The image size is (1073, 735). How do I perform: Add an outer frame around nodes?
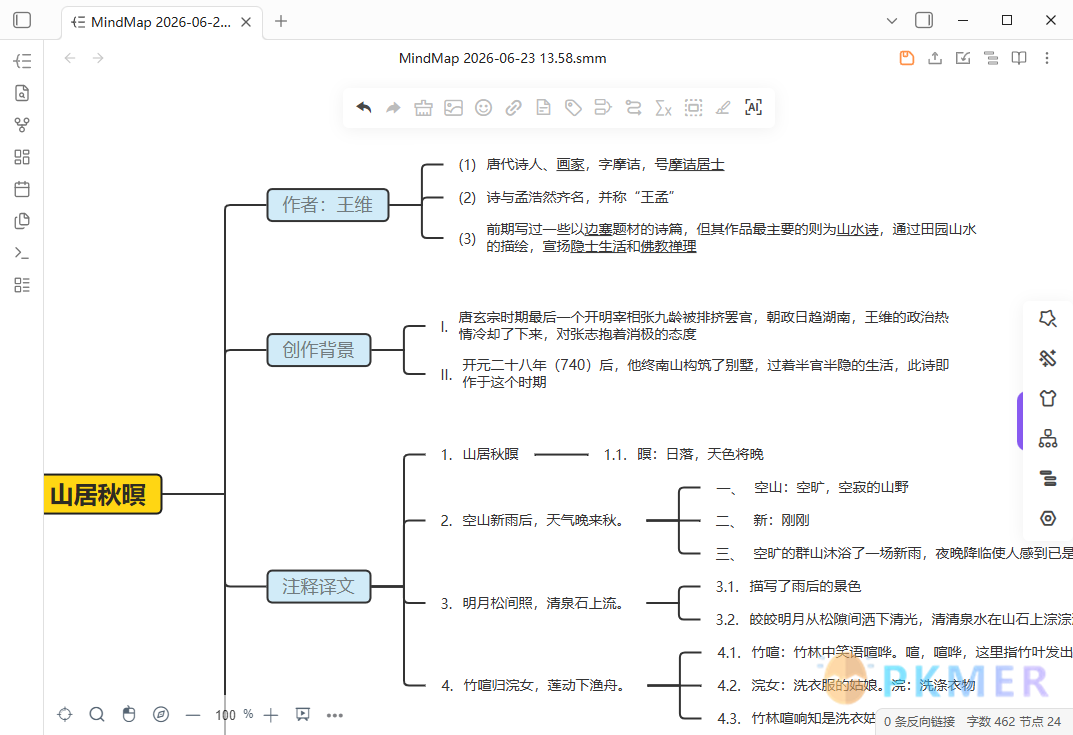[693, 107]
